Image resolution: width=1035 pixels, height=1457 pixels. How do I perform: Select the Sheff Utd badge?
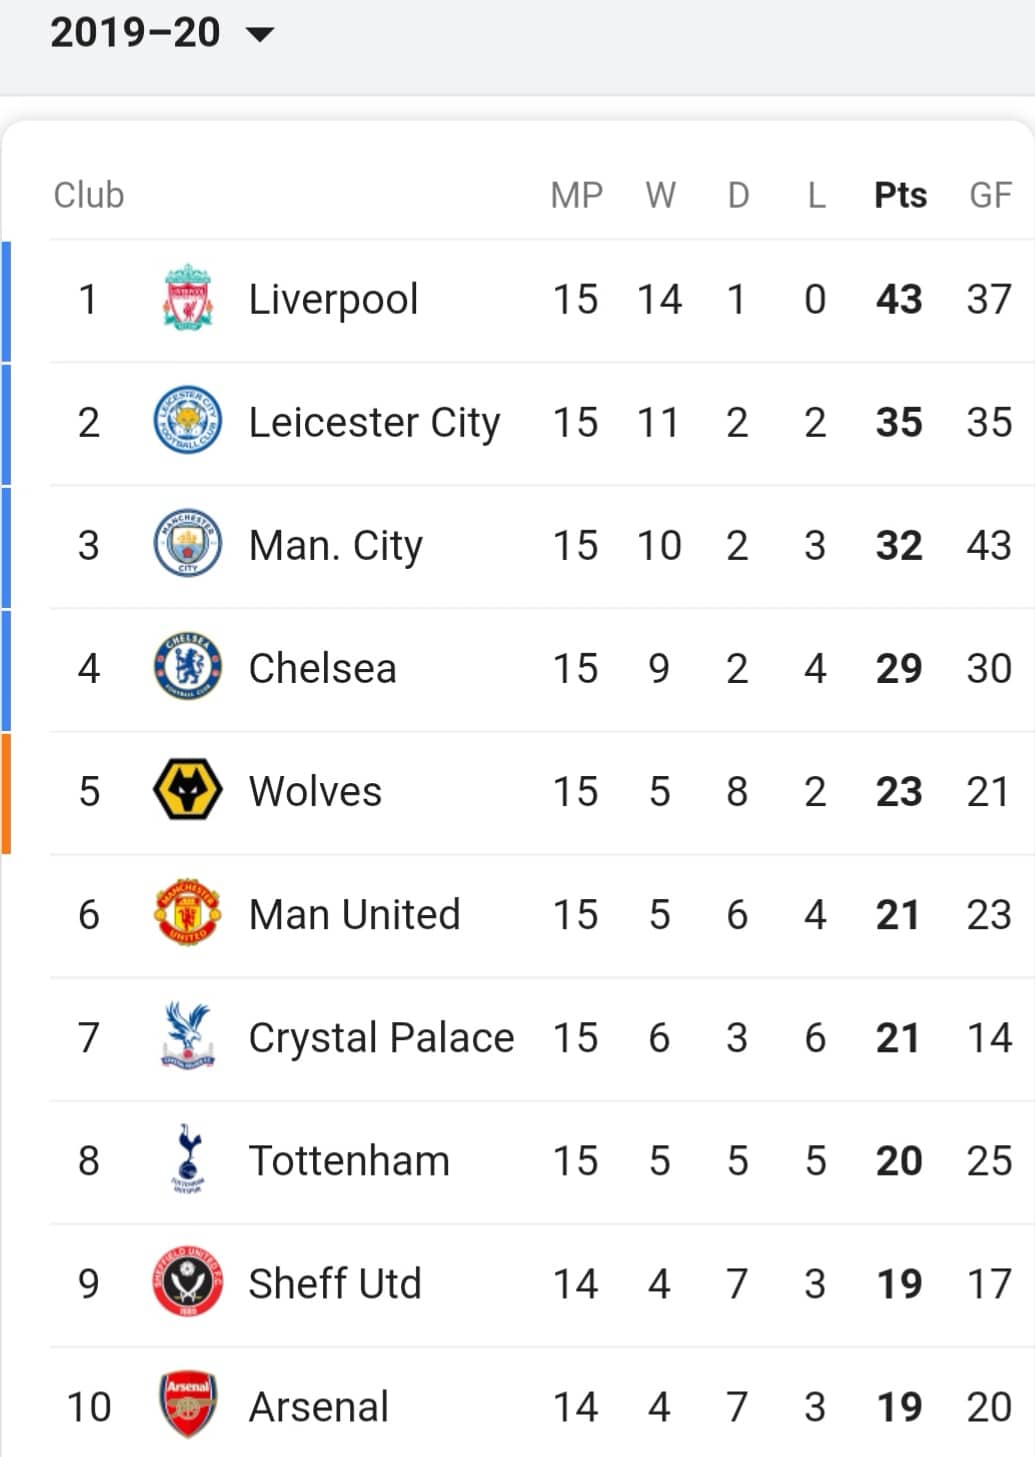click(x=188, y=1282)
